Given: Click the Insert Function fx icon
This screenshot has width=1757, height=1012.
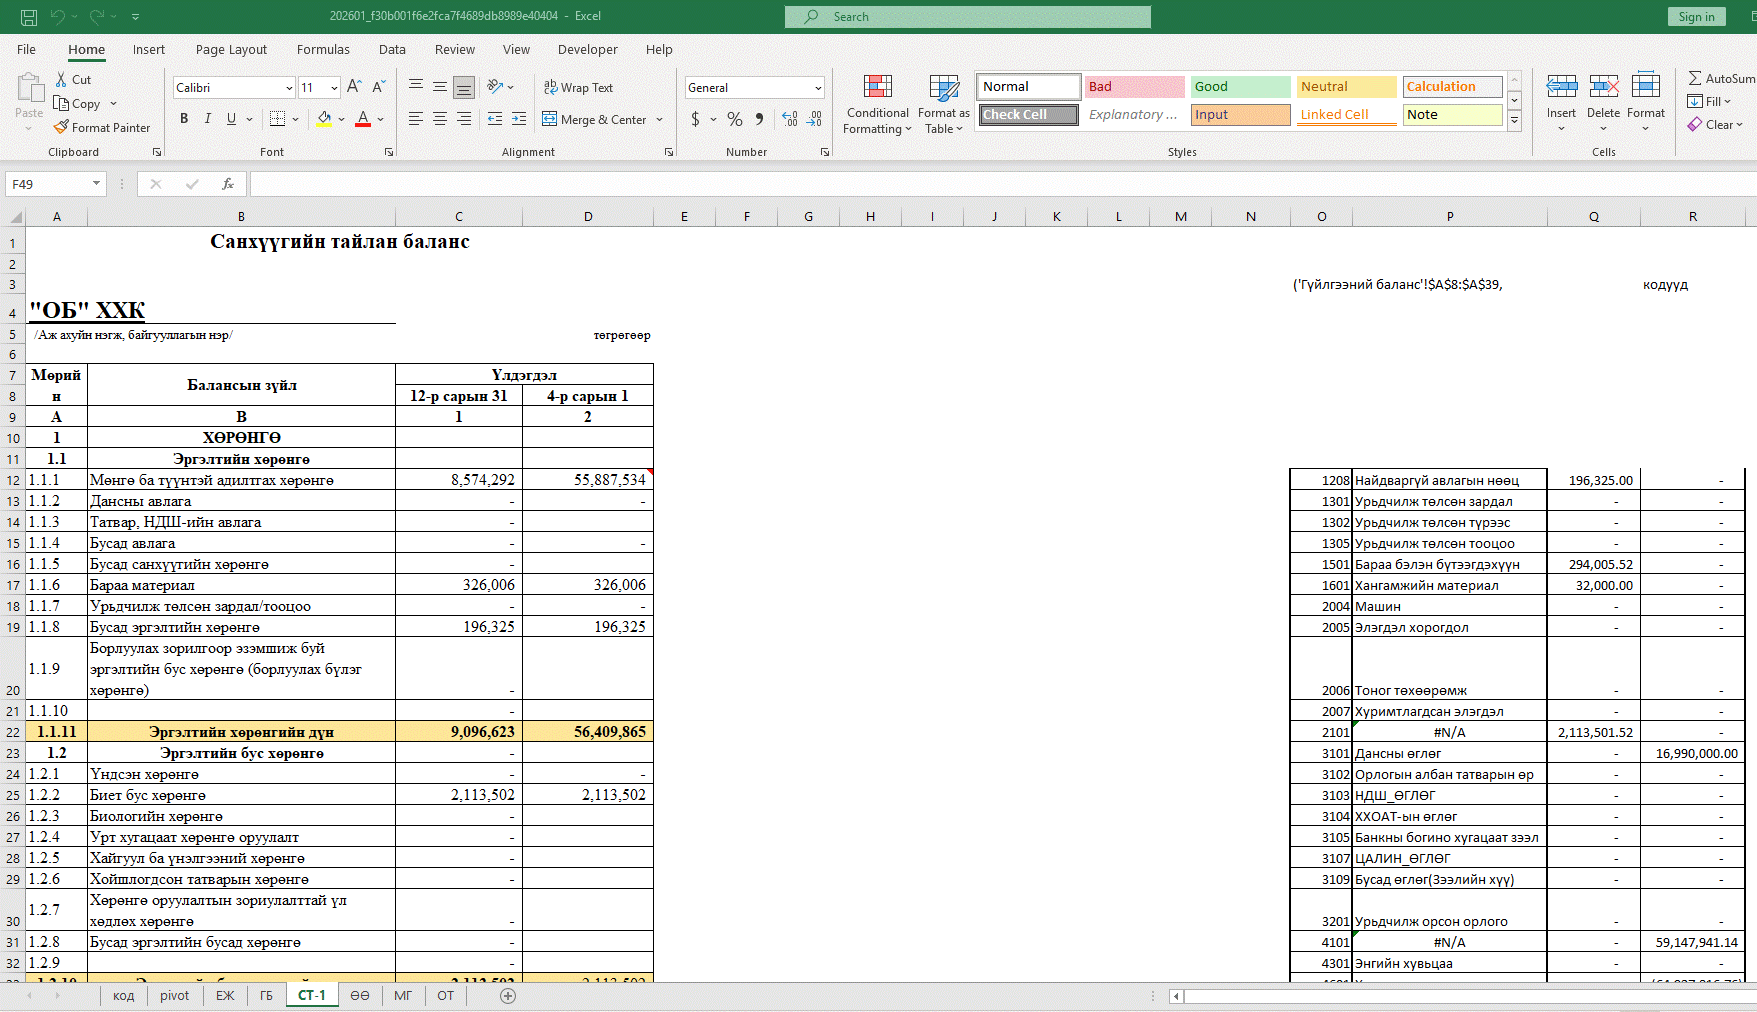Looking at the screenshot, I should point(228,184).
